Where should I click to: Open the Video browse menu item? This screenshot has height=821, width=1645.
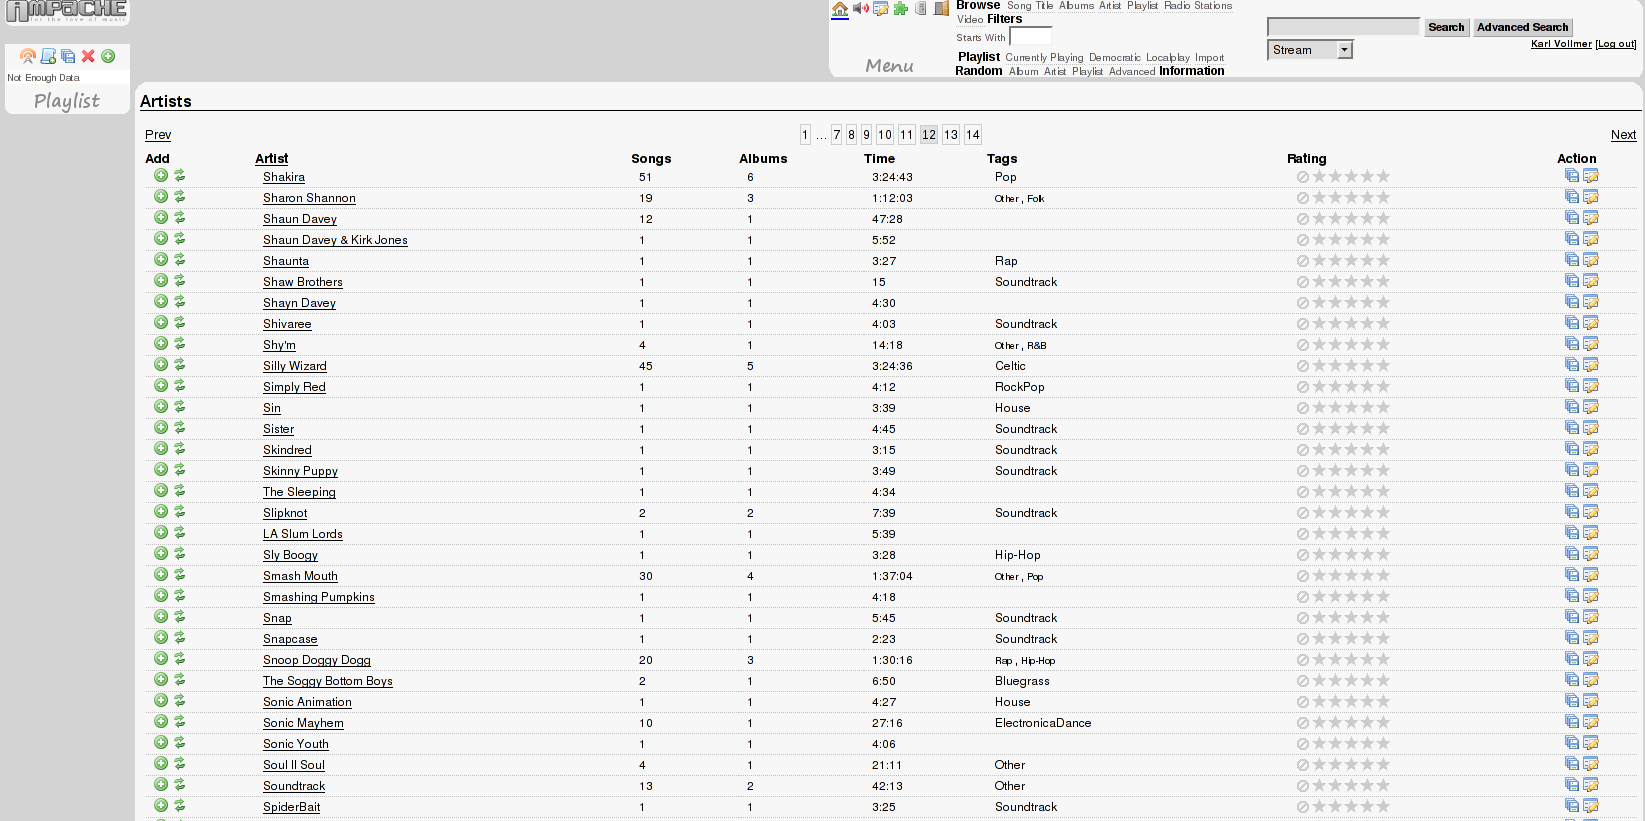(x=970, y=20)
